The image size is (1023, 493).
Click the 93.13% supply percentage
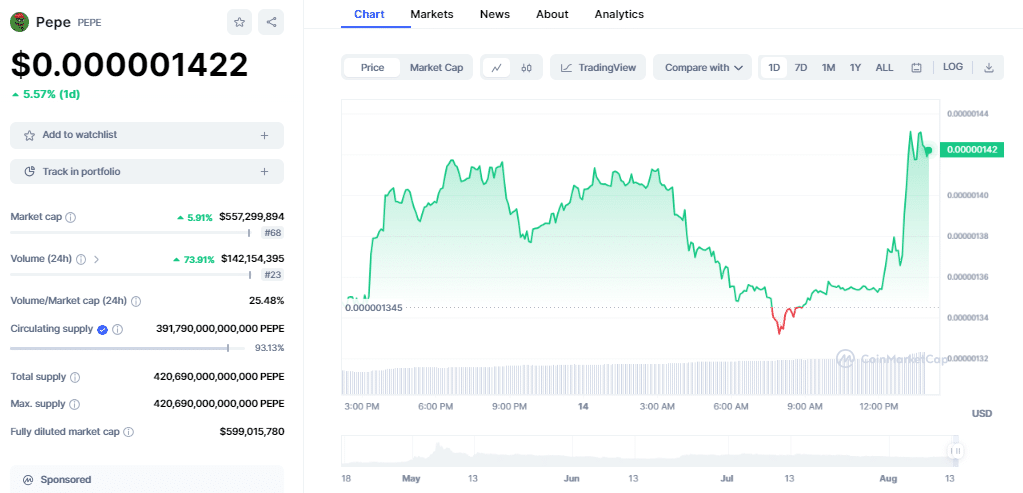tap(269, 348)
